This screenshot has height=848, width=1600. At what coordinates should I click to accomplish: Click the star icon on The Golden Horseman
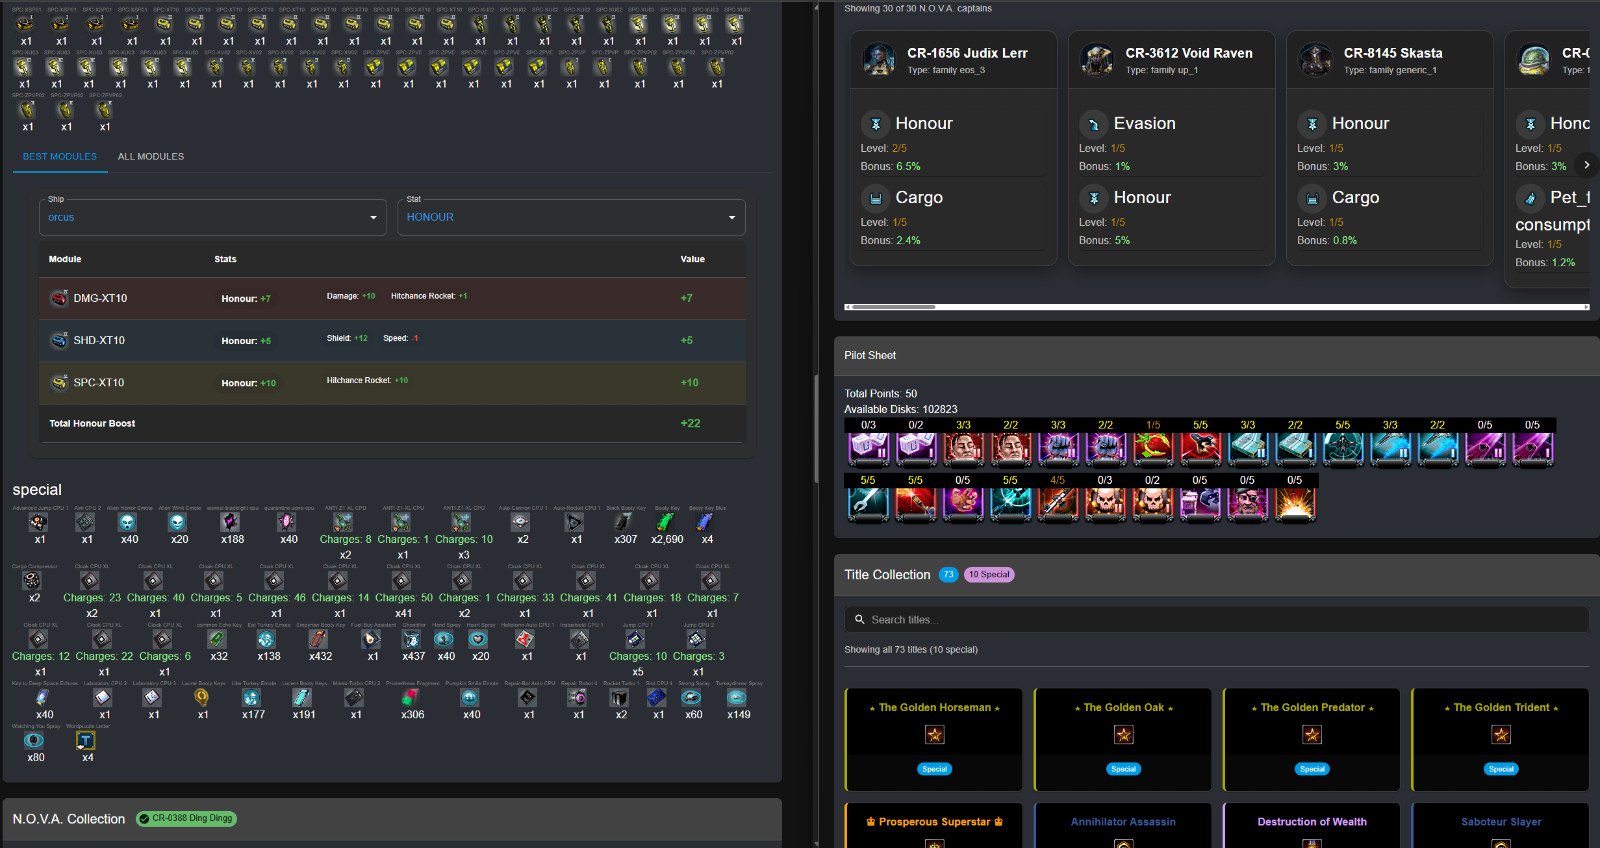(934, 736)
